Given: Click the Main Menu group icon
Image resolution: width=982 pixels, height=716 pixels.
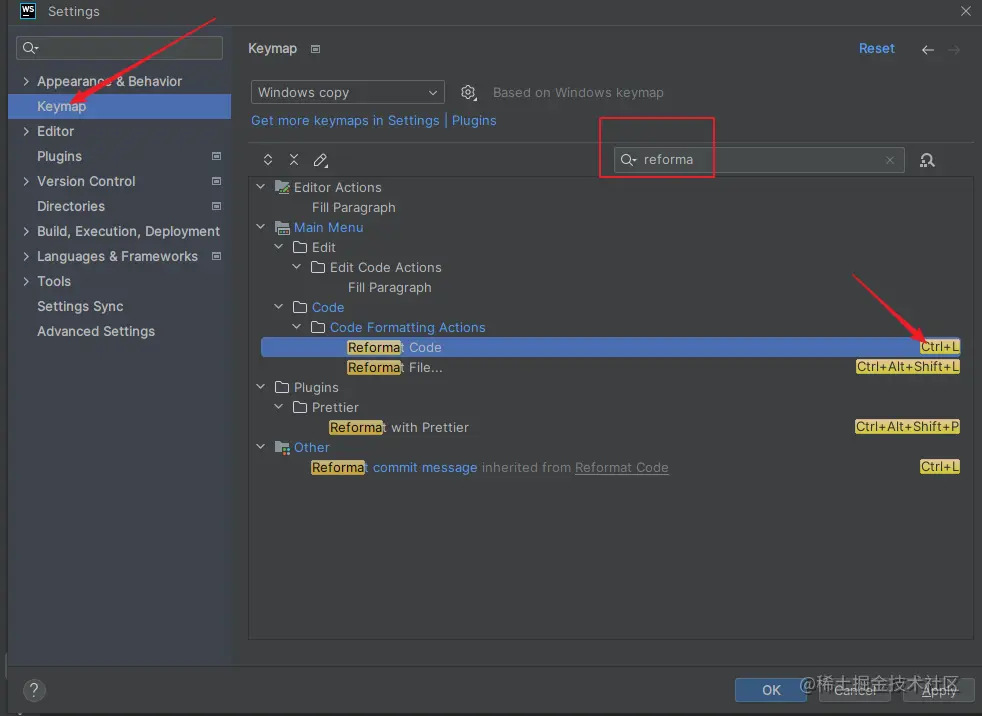Looking at the screenshot, I should (x=282, y=227).
